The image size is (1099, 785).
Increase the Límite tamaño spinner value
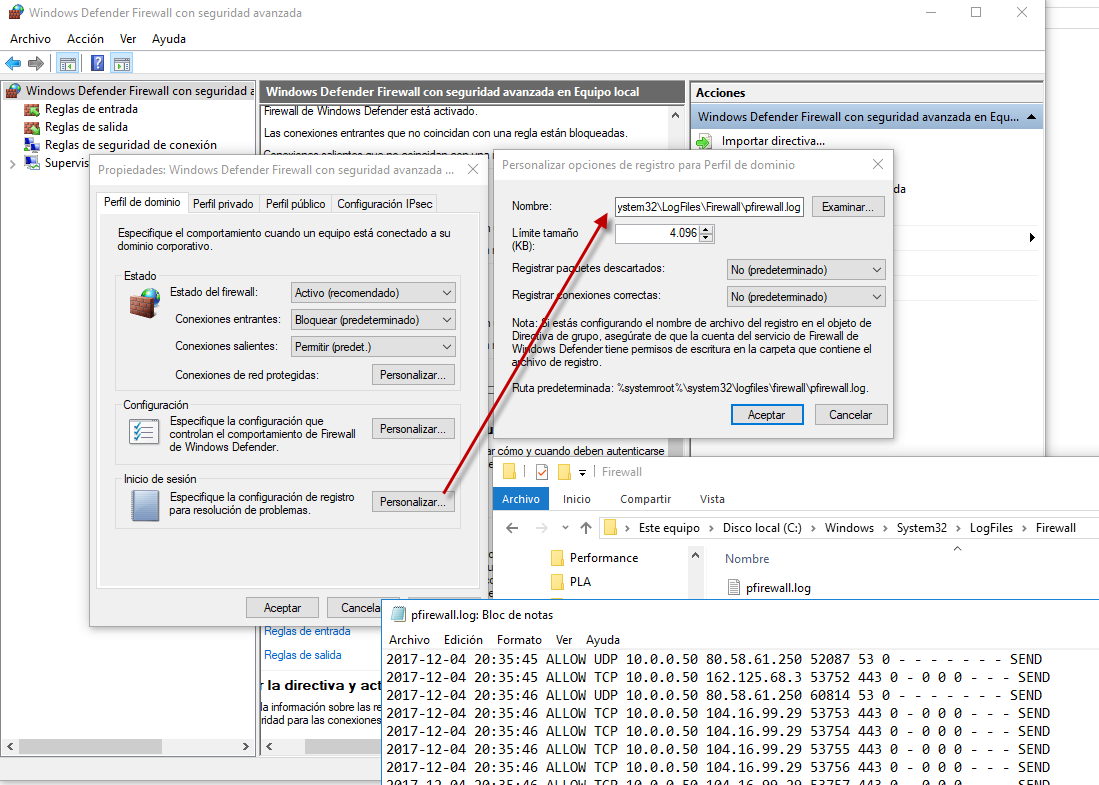pyautogui.click(x=706, y=230)
